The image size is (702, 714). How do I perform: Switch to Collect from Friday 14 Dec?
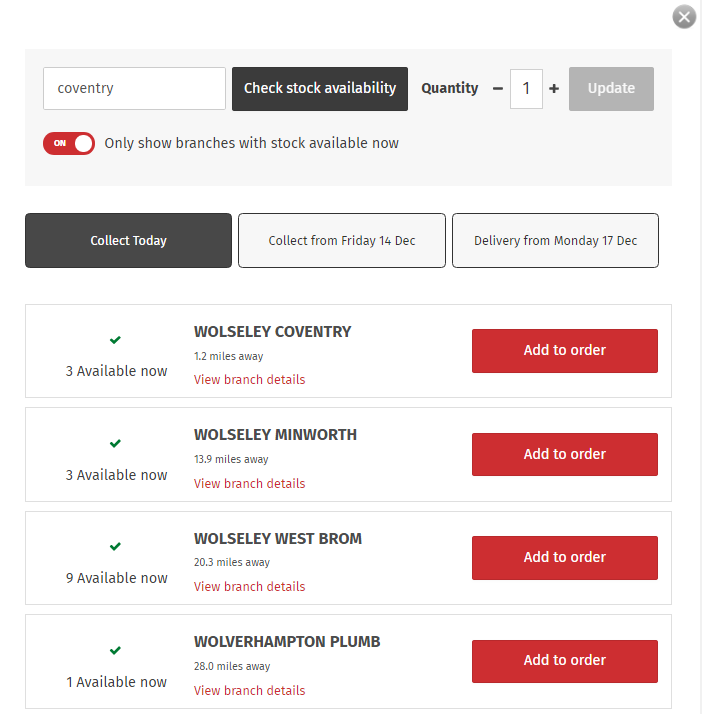point(342,240)
